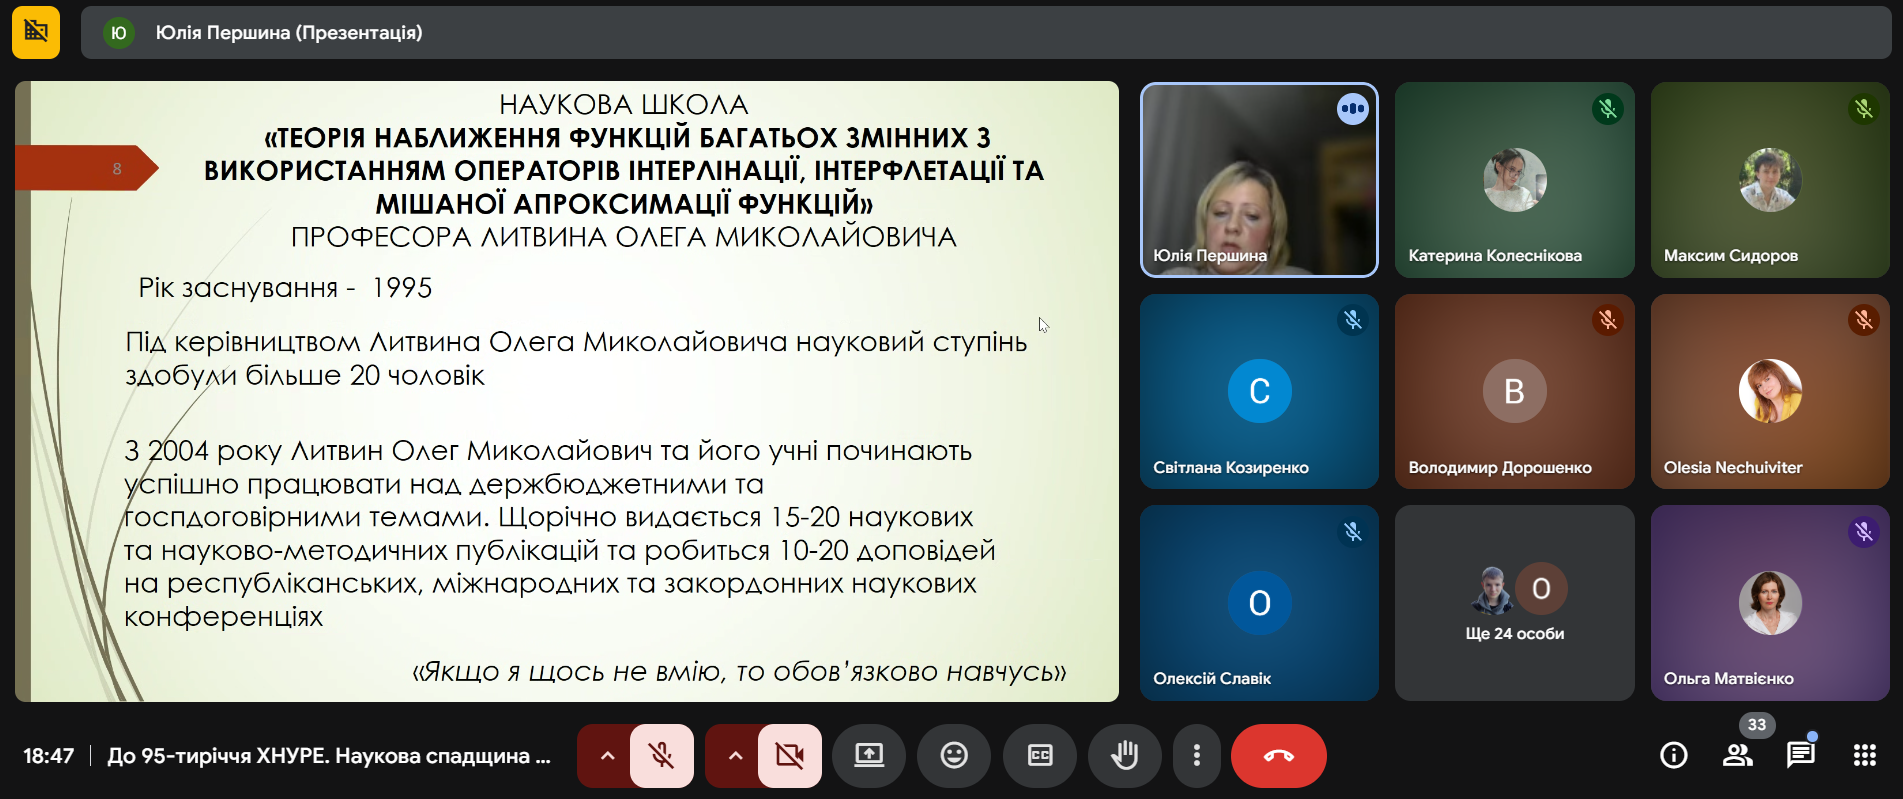Click the yellow presentation icon at top left
Screen dimensions: 1903x799
(x=36, y=32)
